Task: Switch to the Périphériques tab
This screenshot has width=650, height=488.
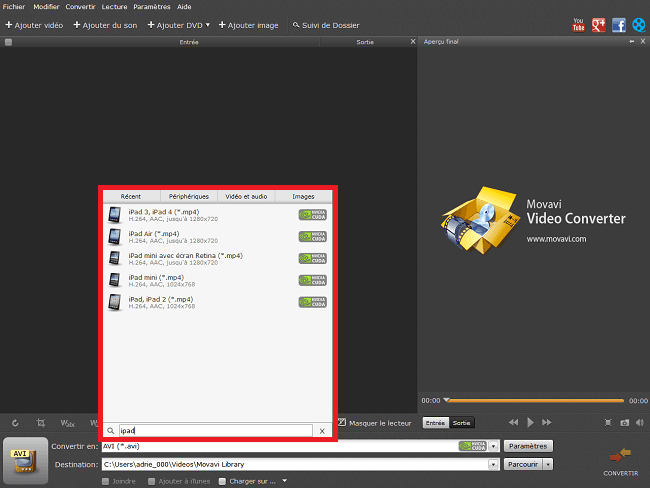Action: pyautogui.click(x=189, y=197)
